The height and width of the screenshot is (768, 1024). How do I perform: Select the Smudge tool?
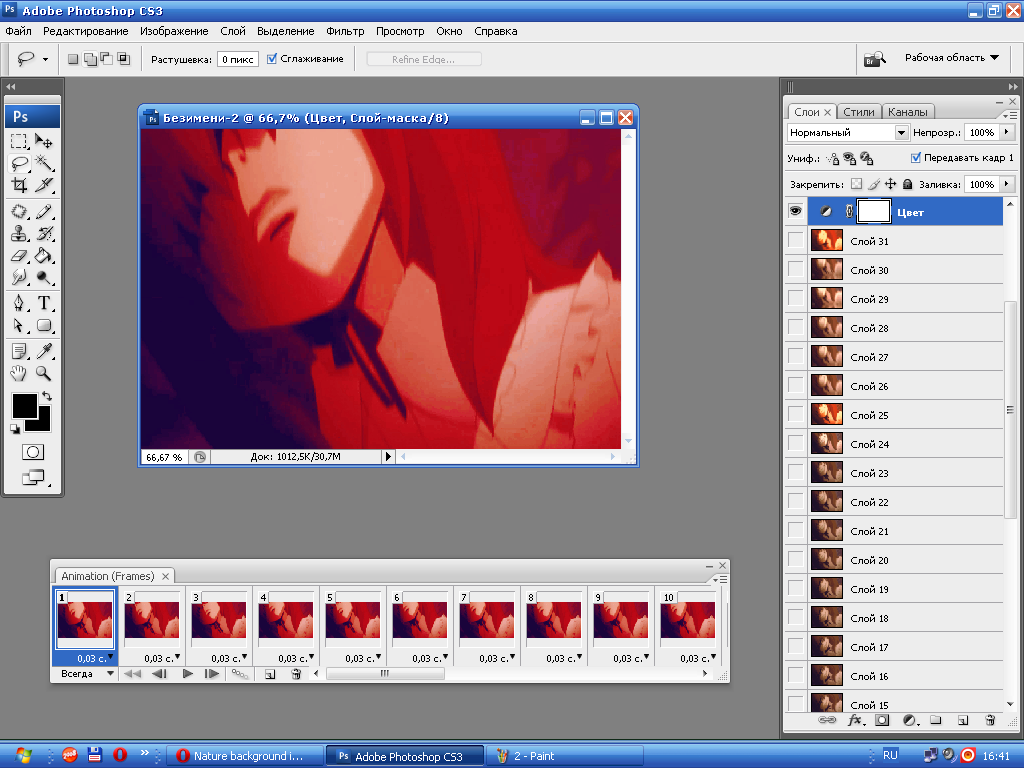[19, 278]
